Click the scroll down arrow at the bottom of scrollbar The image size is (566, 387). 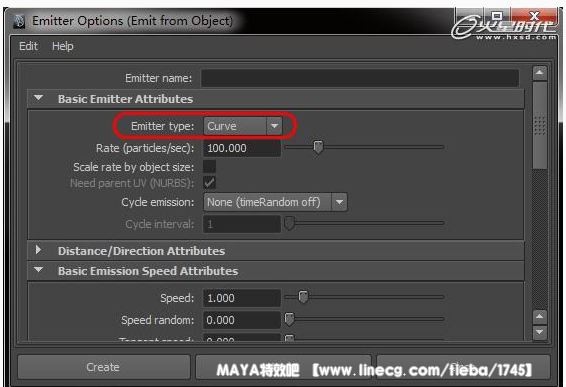coord(540,332)
